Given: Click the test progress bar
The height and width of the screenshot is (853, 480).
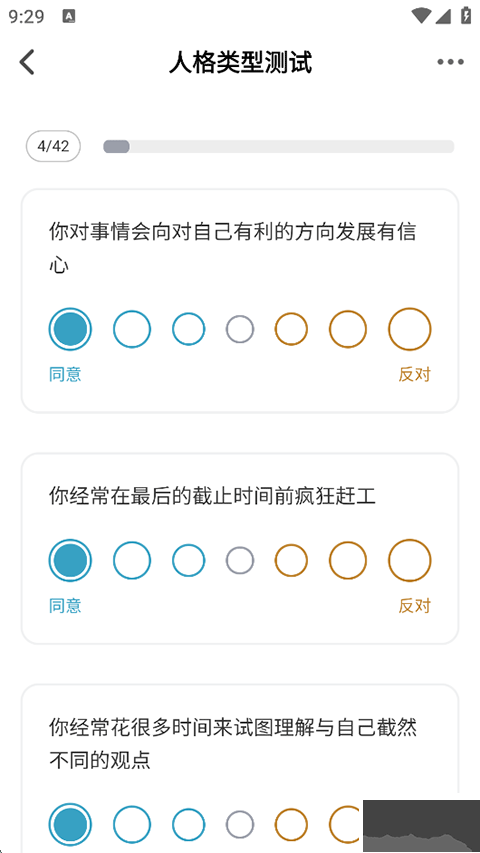Looking at the screenshot, I should (279, 146).
